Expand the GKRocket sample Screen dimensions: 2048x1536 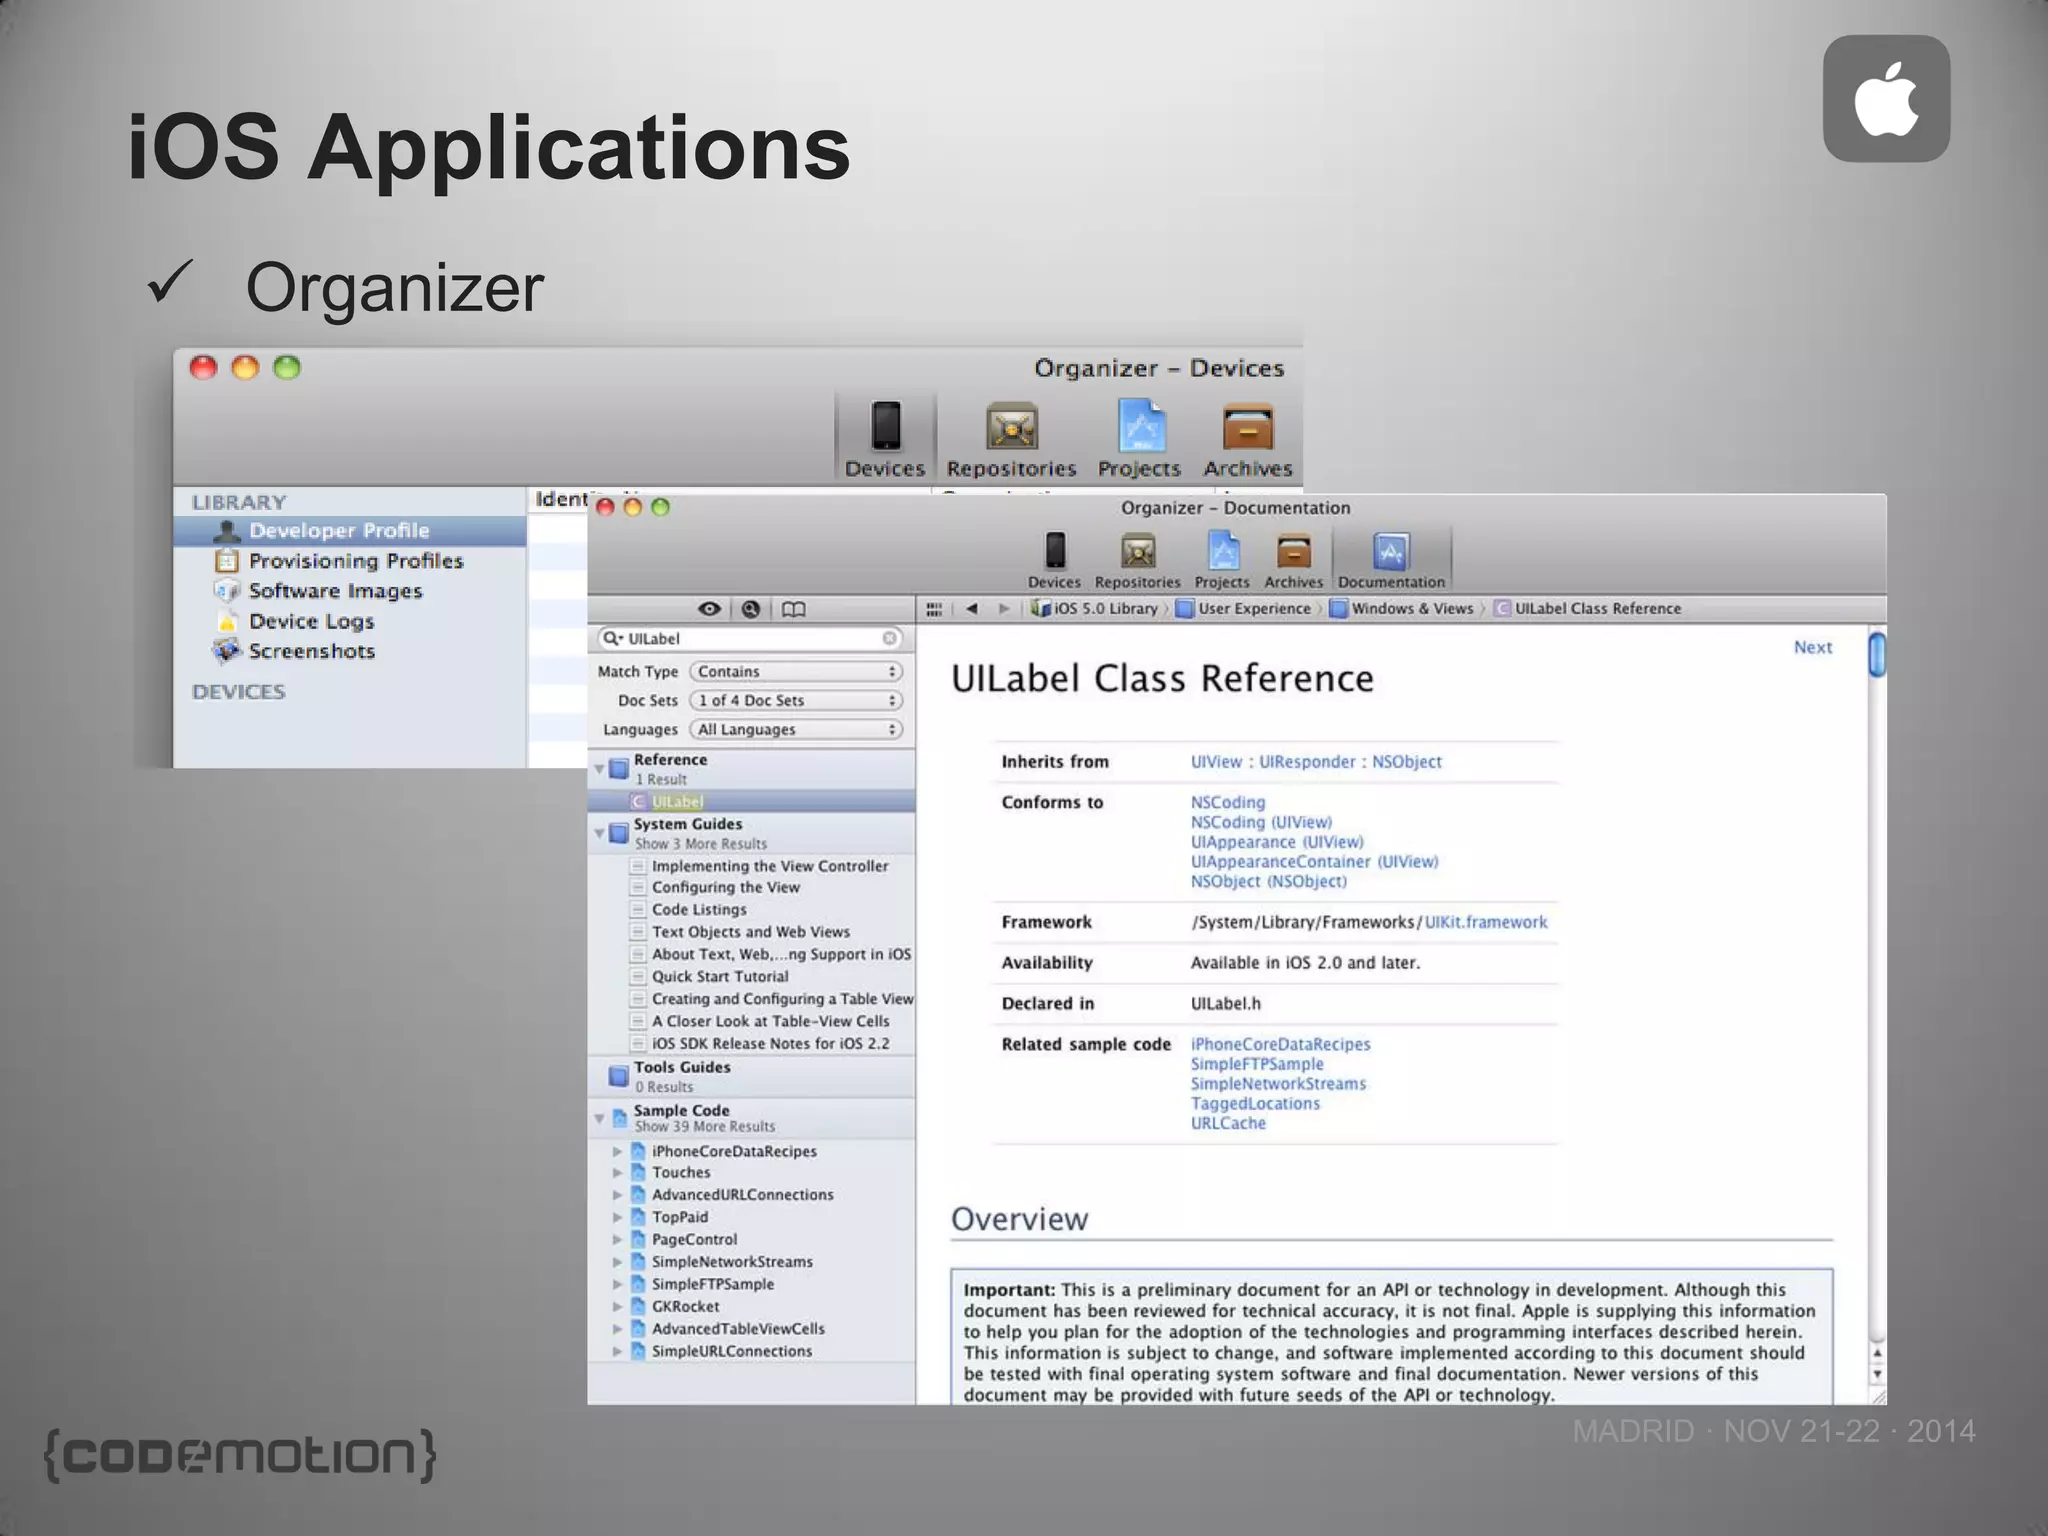tap(617, 1307)
